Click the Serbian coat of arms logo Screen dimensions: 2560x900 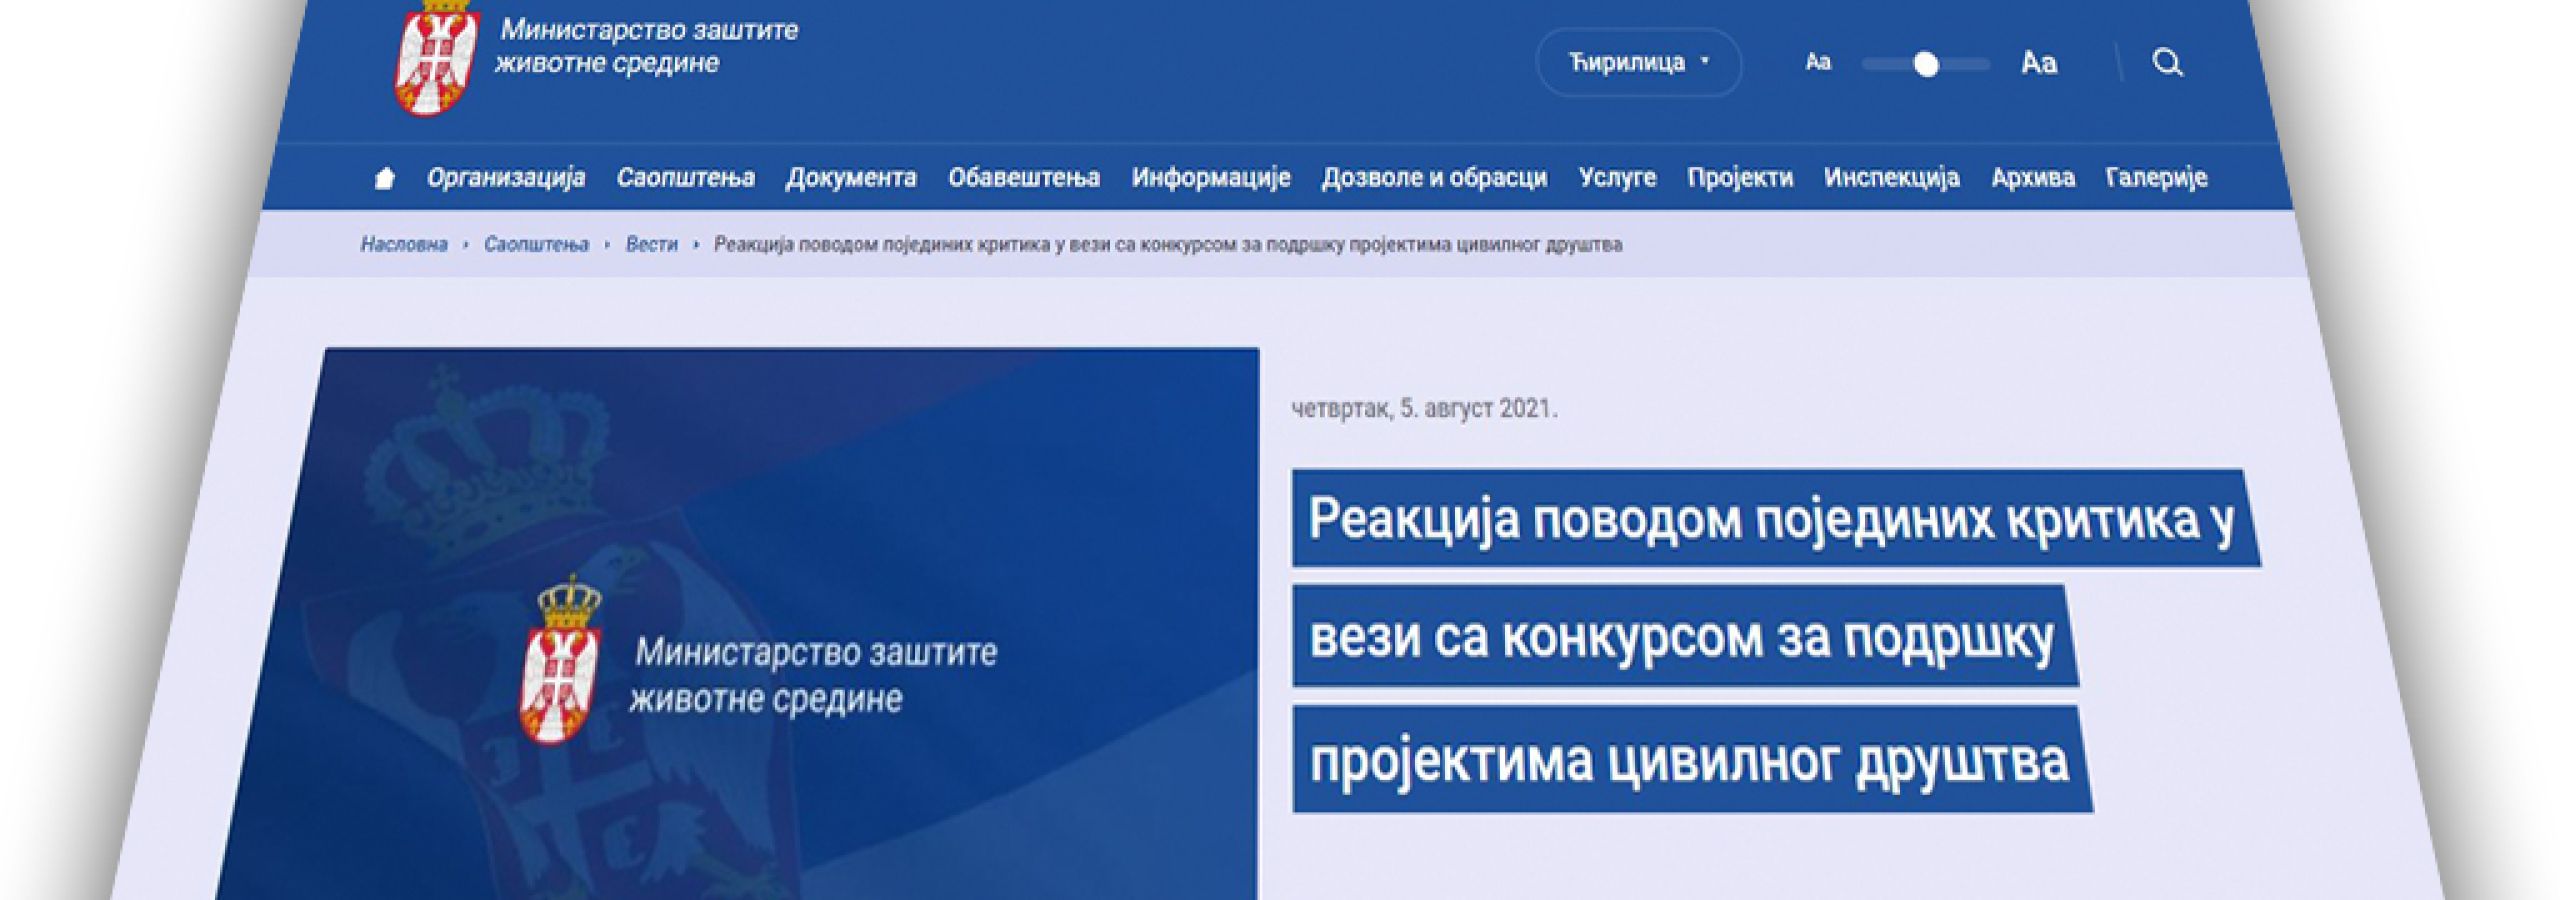pos(435,58)
